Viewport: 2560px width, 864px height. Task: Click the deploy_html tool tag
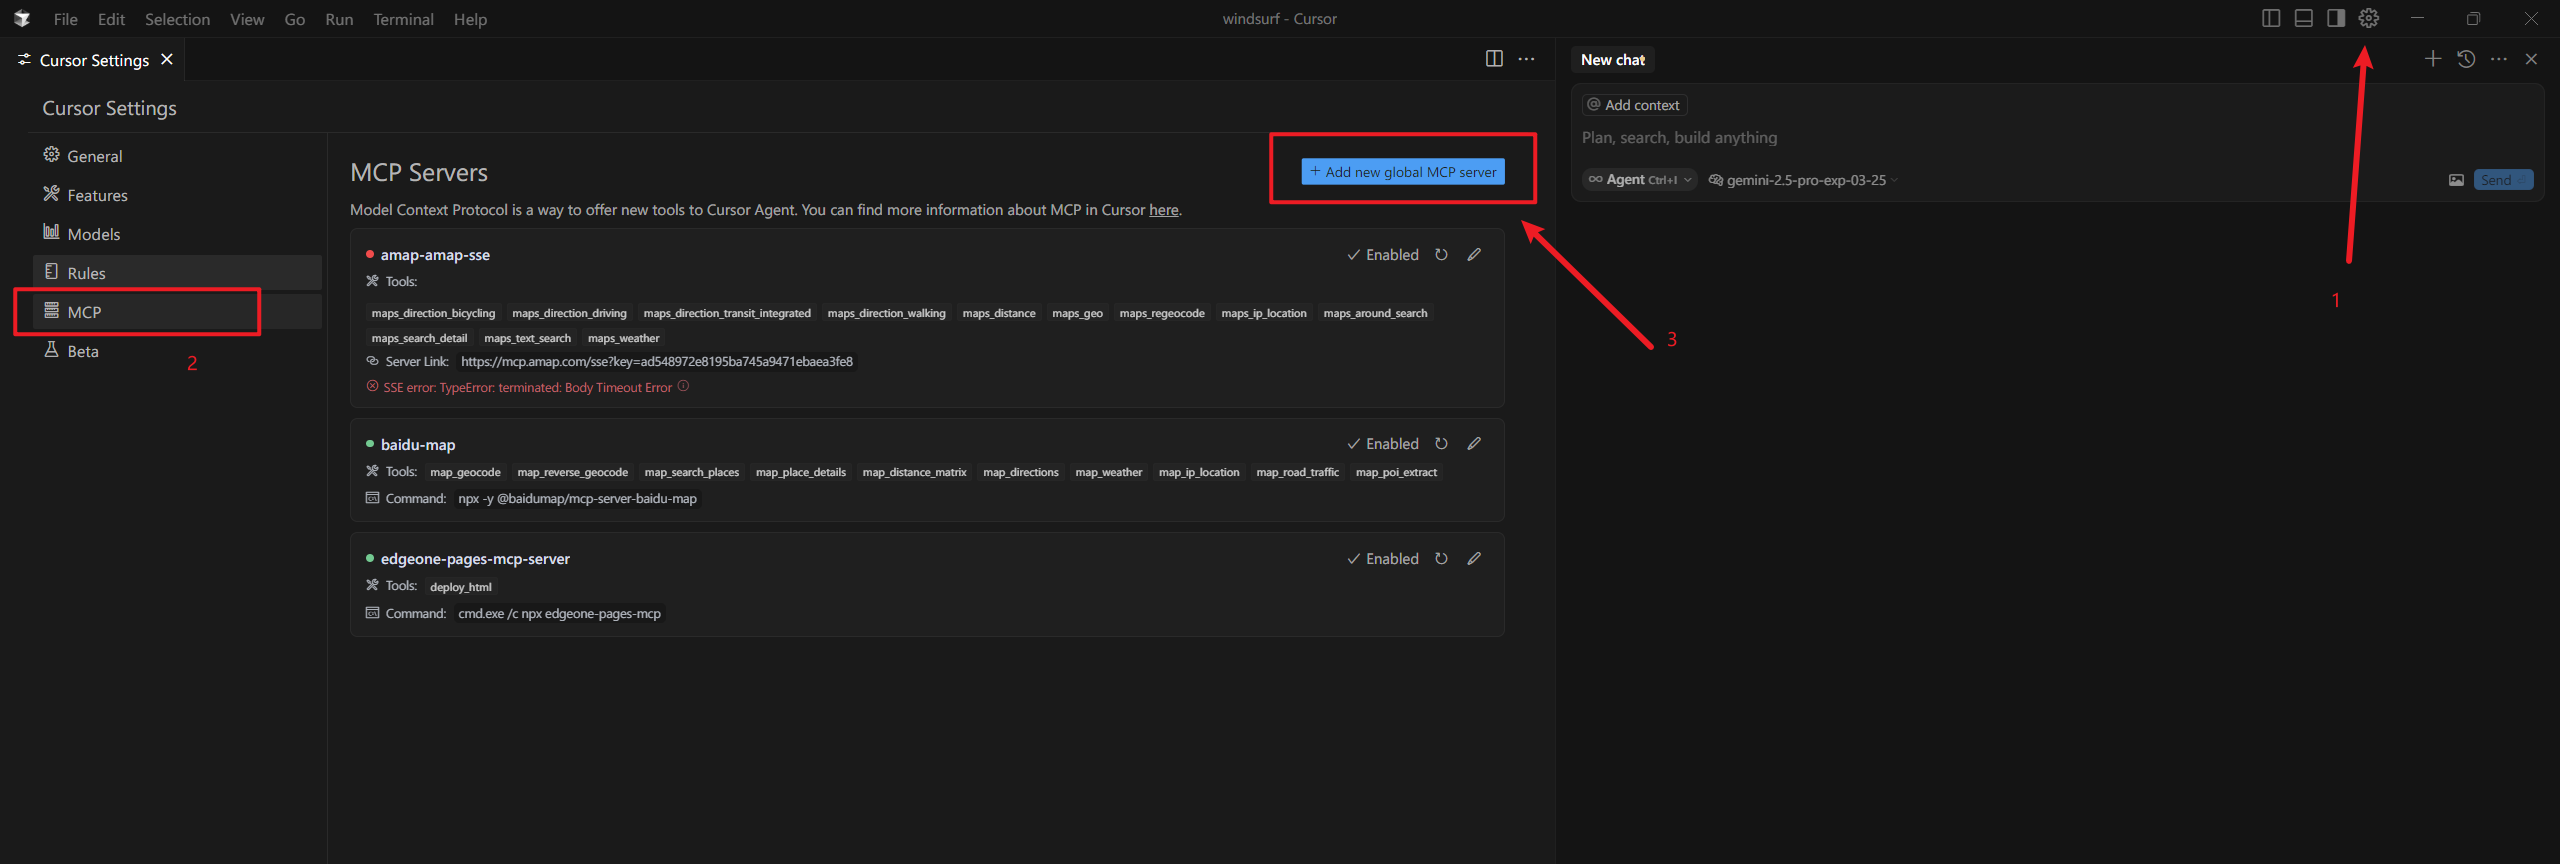(x=461, y=587)
